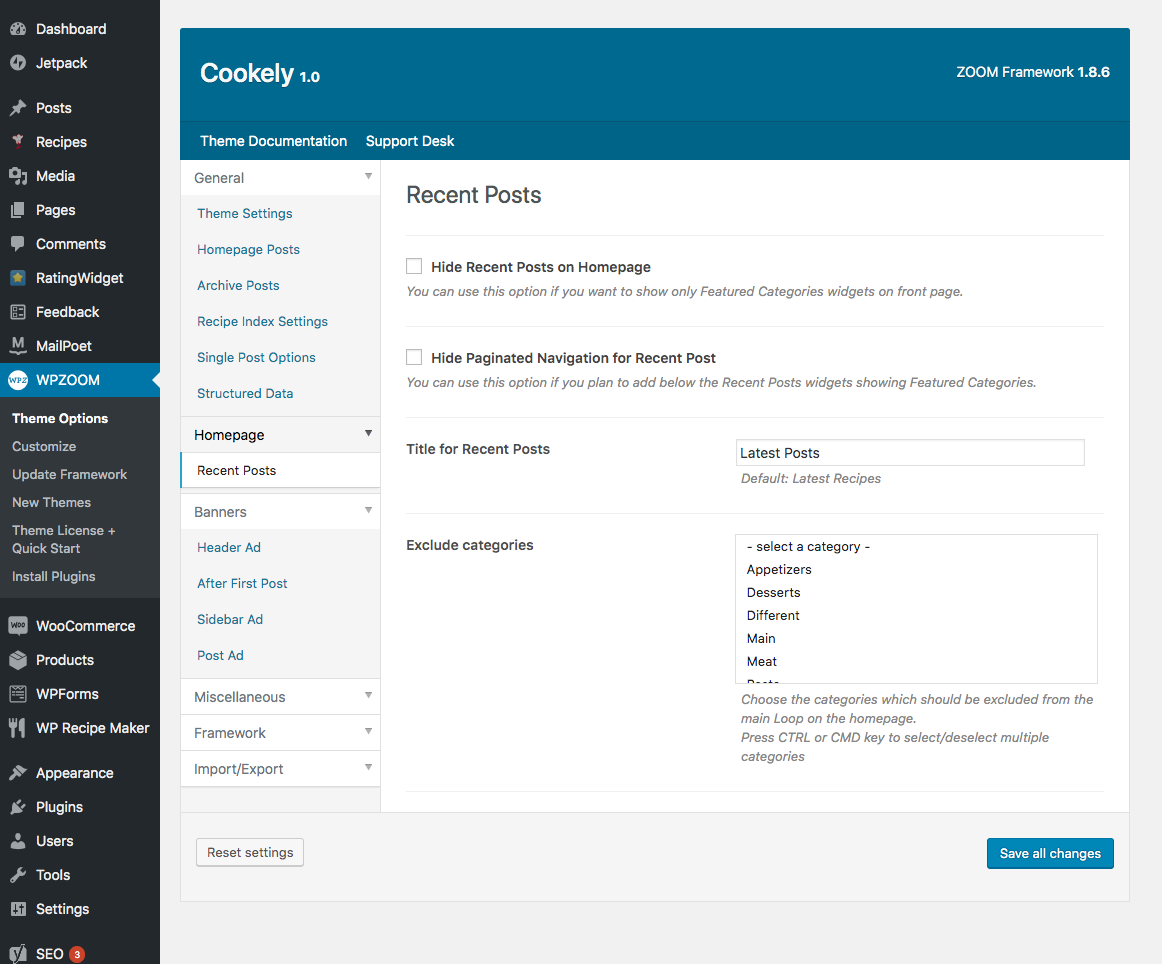This screenshot has height=964, width=1162.
Task: Click the Posts pushpin icon
Action: 18,108
